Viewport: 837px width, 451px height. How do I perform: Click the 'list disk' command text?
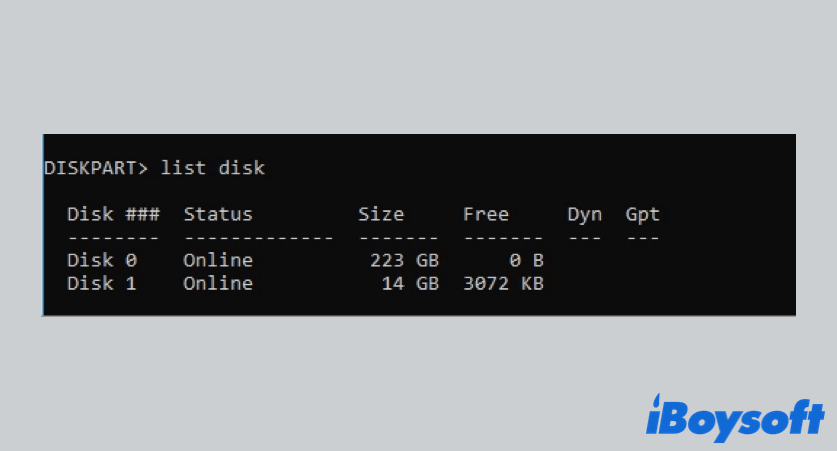point(212,168)
